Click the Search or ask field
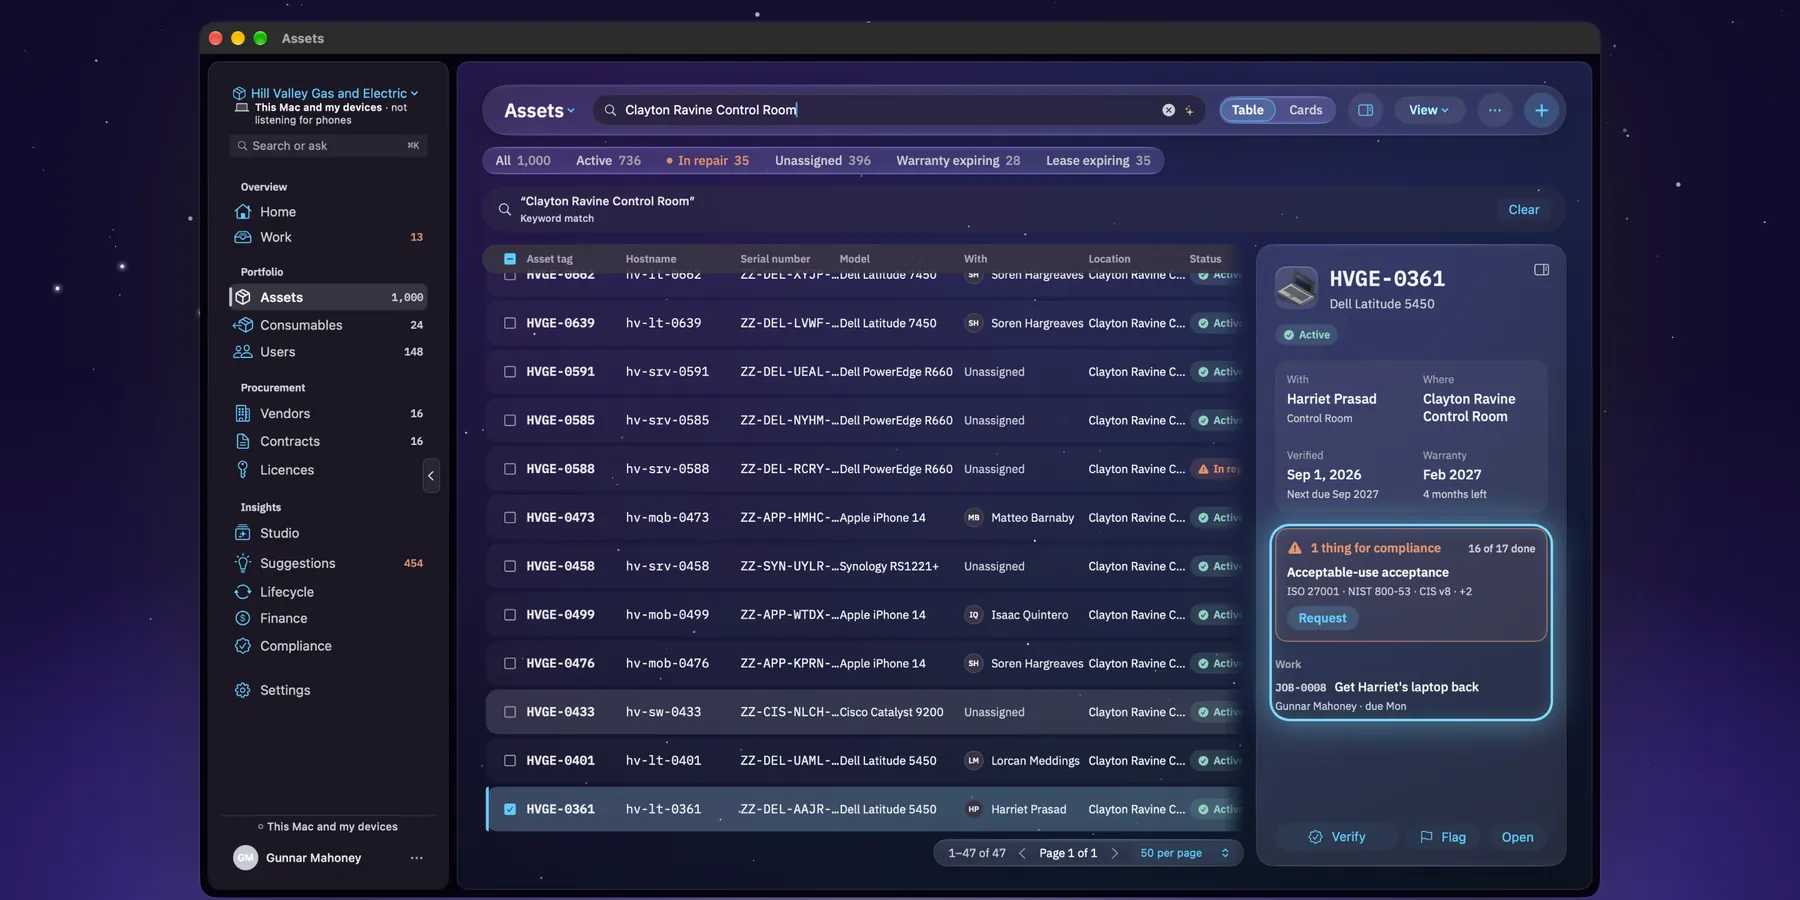1800x900 pixels. (329, 146)
